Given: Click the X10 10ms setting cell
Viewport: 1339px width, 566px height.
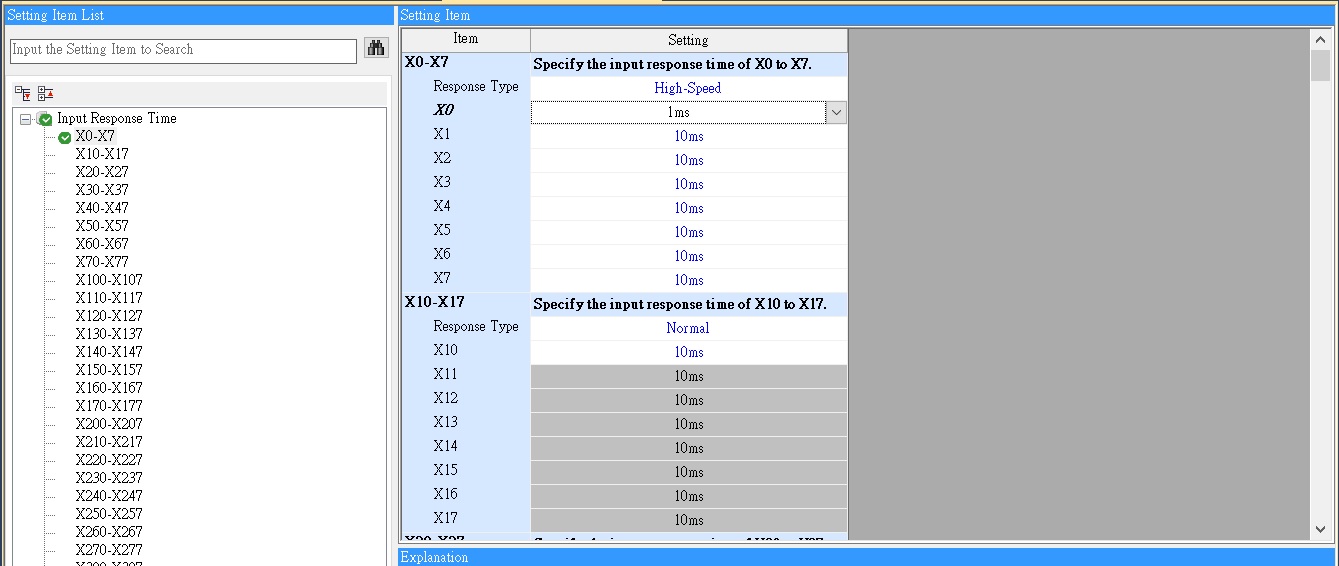Looking at the screenshot, I should click(688, 352).
